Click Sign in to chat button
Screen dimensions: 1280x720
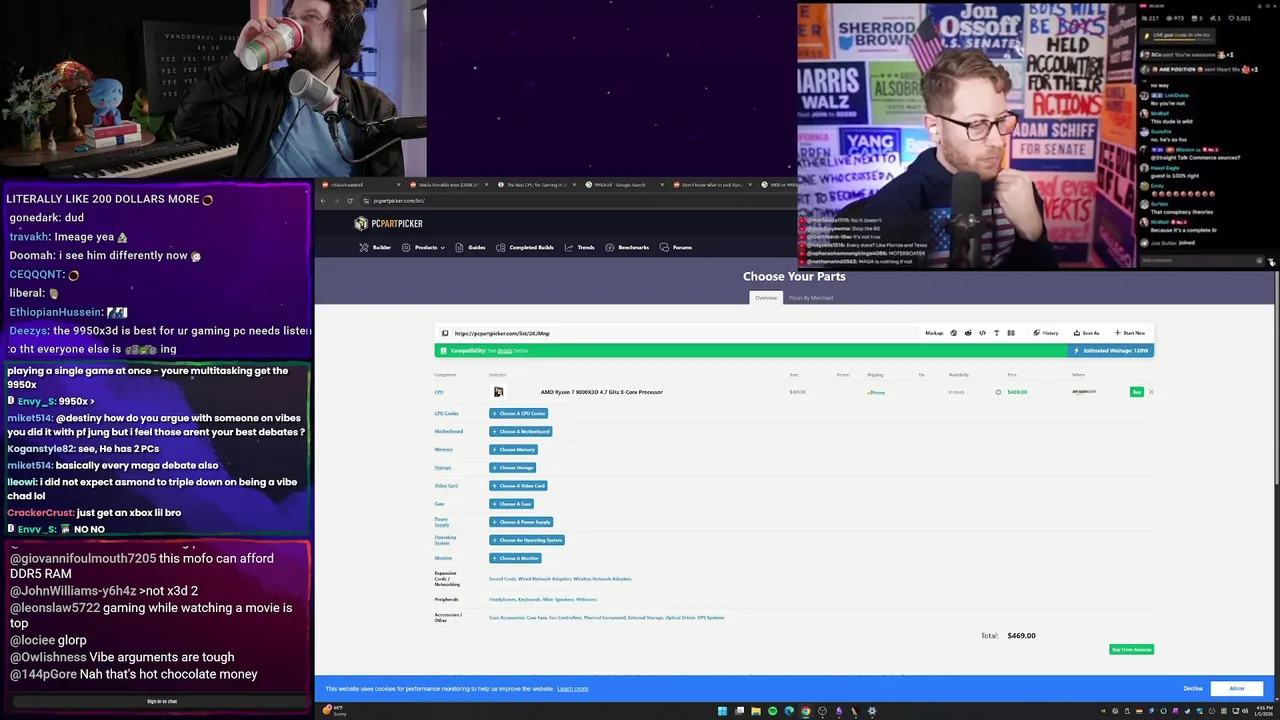tap(162, 701)
